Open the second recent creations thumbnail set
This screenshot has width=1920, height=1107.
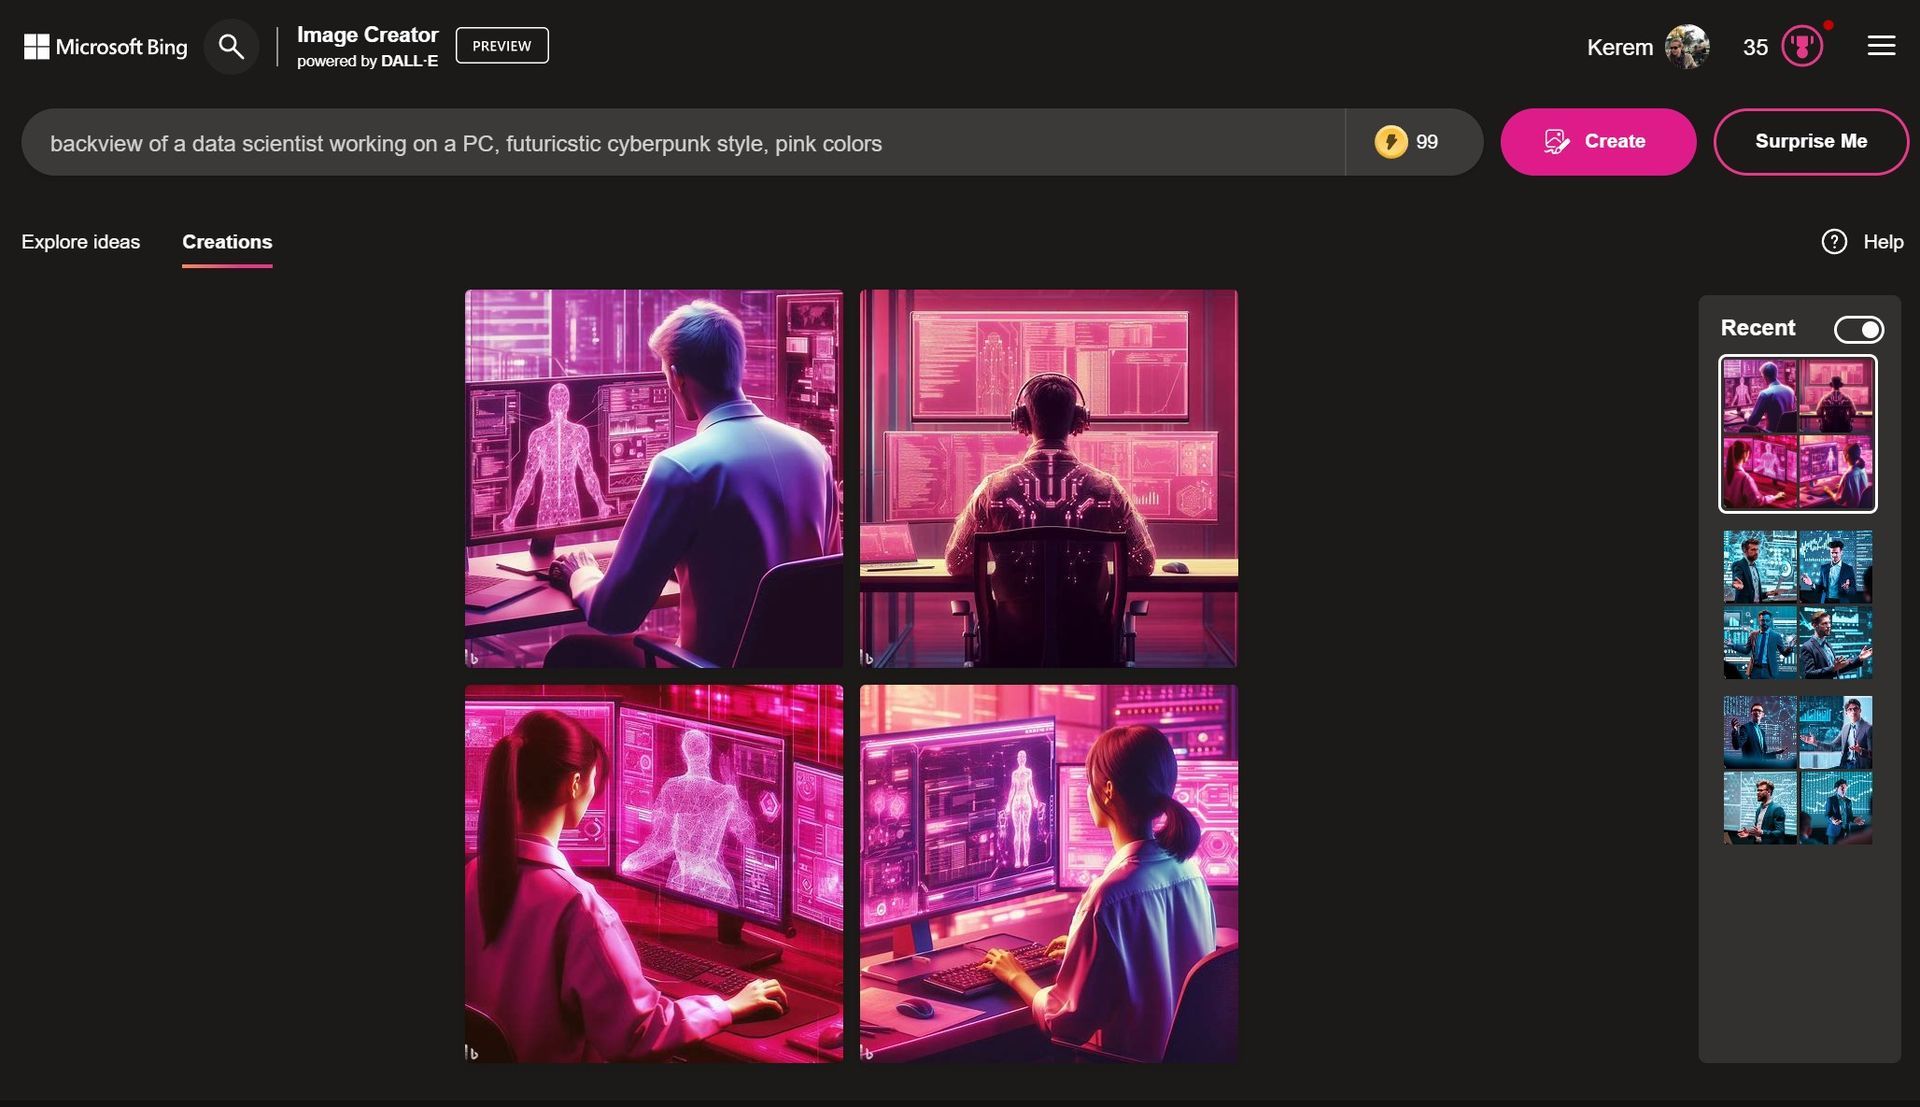pyautogui.click(x=1797, y=602)
